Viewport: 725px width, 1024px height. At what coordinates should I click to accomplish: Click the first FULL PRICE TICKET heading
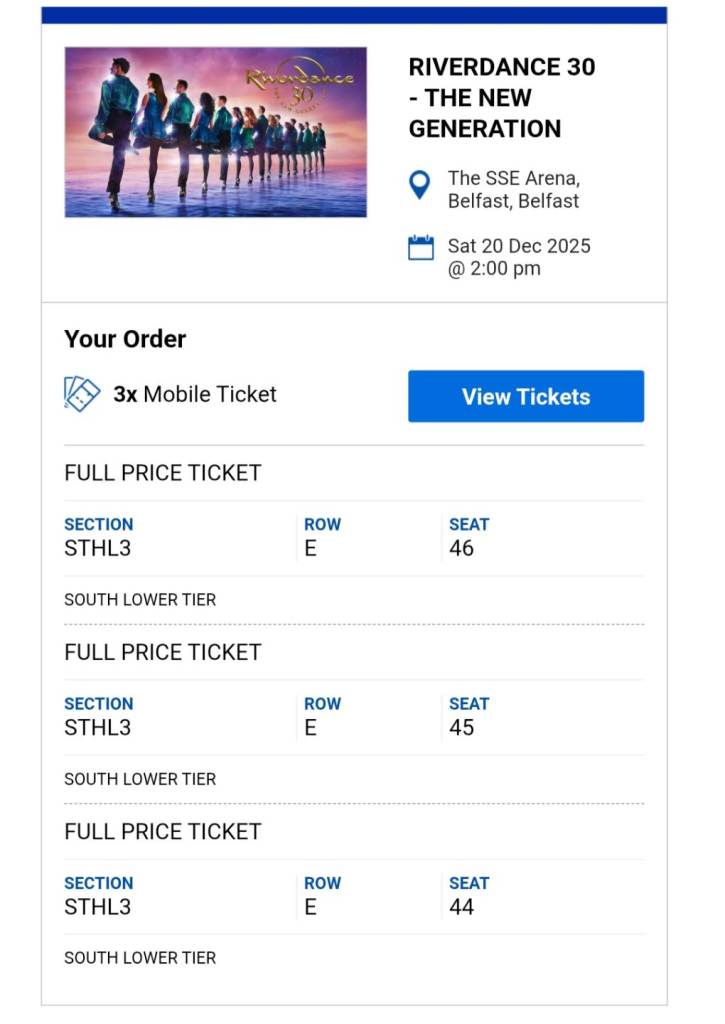[162, 473]
